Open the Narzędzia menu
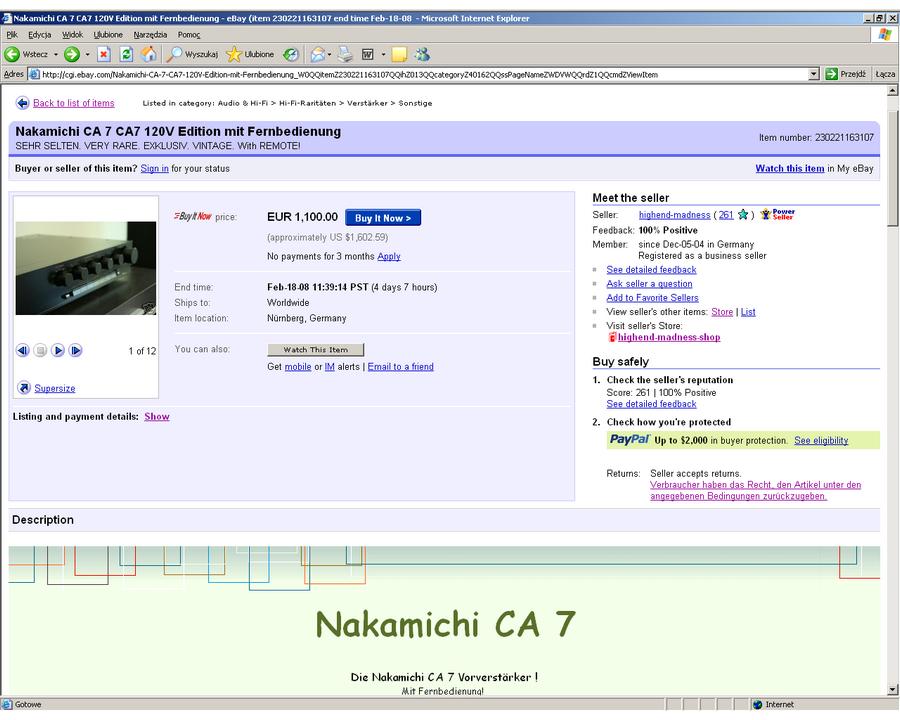This screenshot has width=900, height=720. click(150, 34)
